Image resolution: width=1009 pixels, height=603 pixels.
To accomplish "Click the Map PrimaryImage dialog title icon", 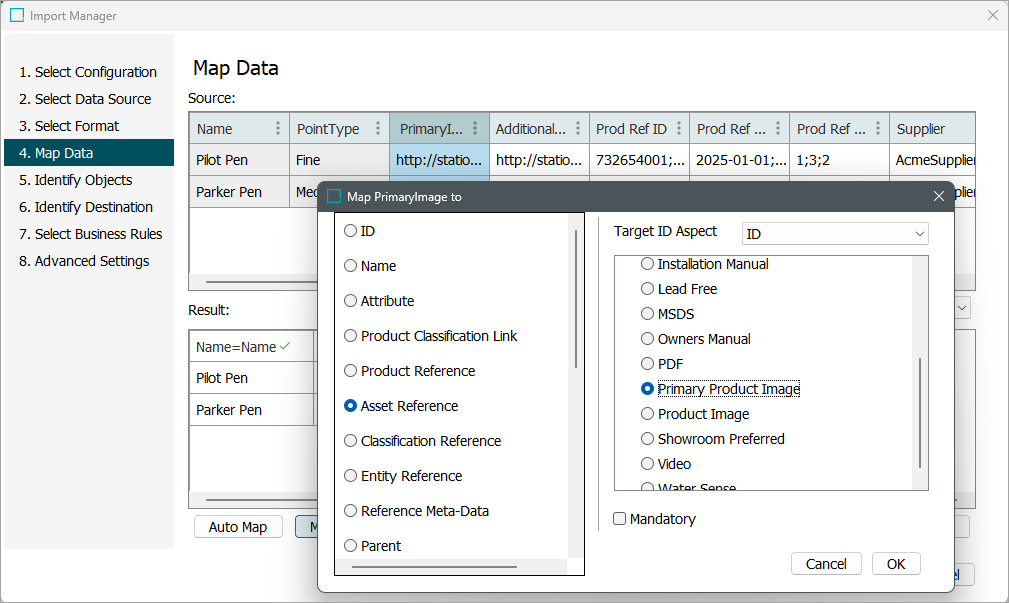I will 334,197.
